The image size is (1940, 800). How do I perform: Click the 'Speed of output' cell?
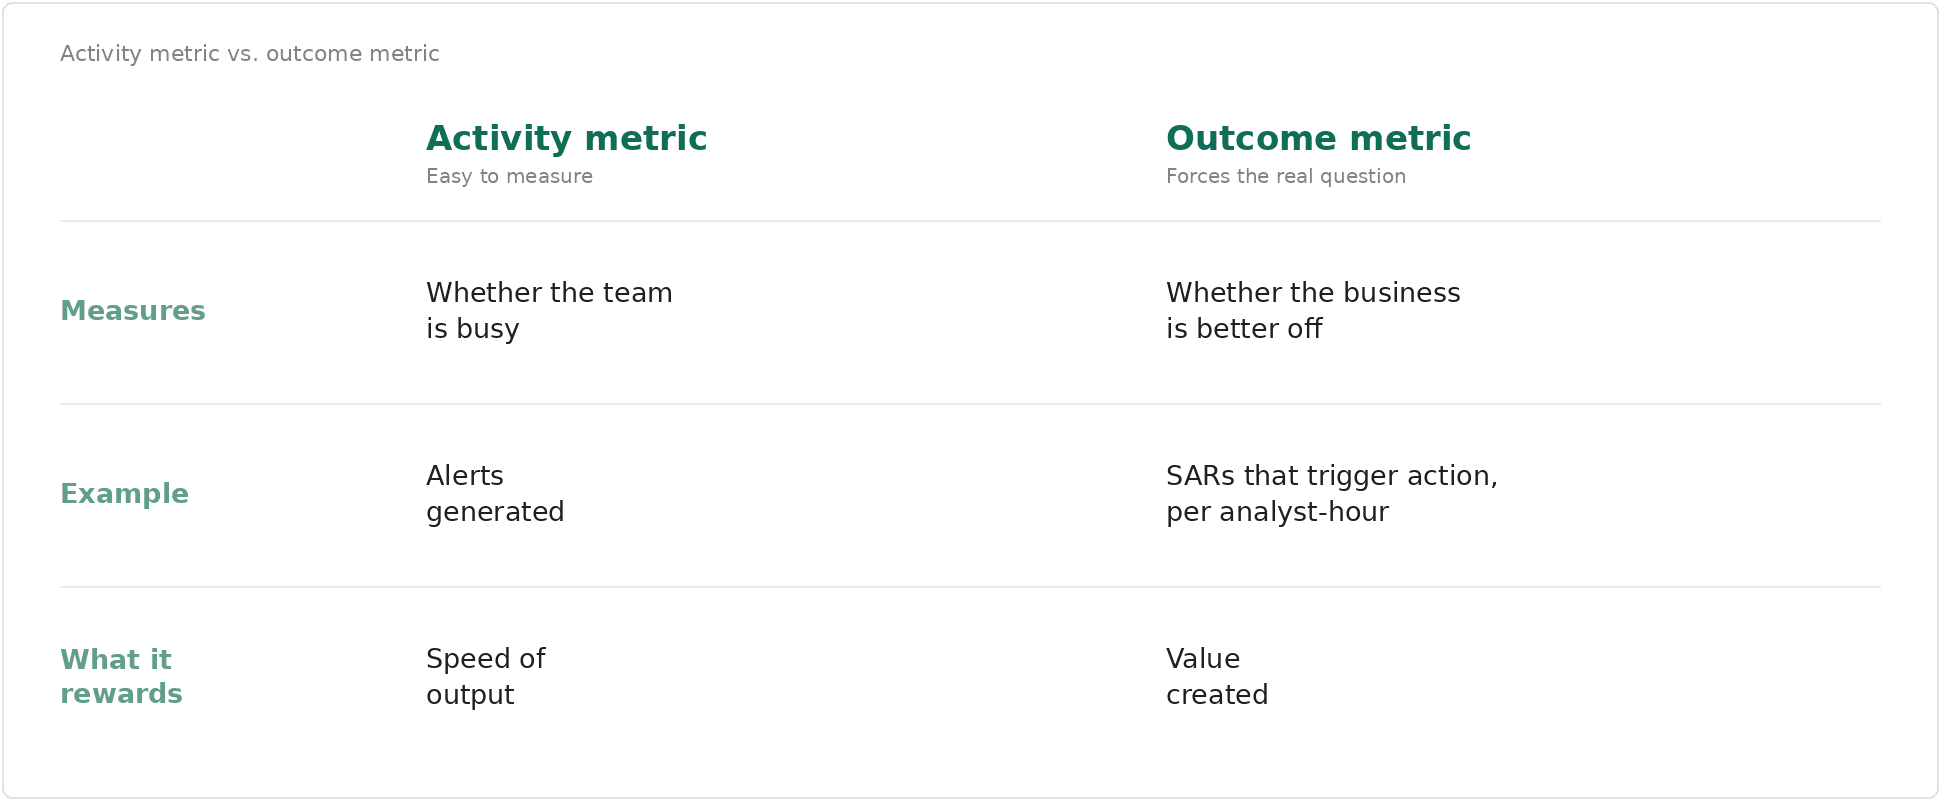click(x=485, y=677)
